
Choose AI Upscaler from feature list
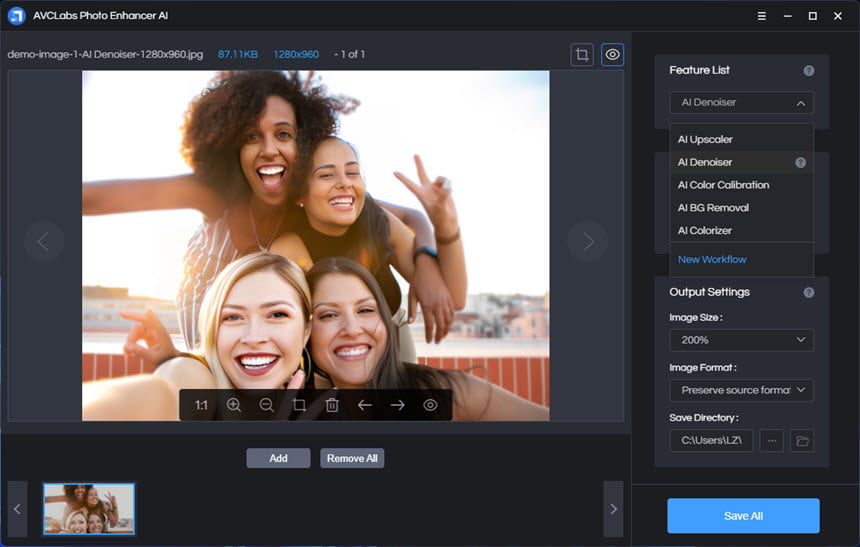742,139
